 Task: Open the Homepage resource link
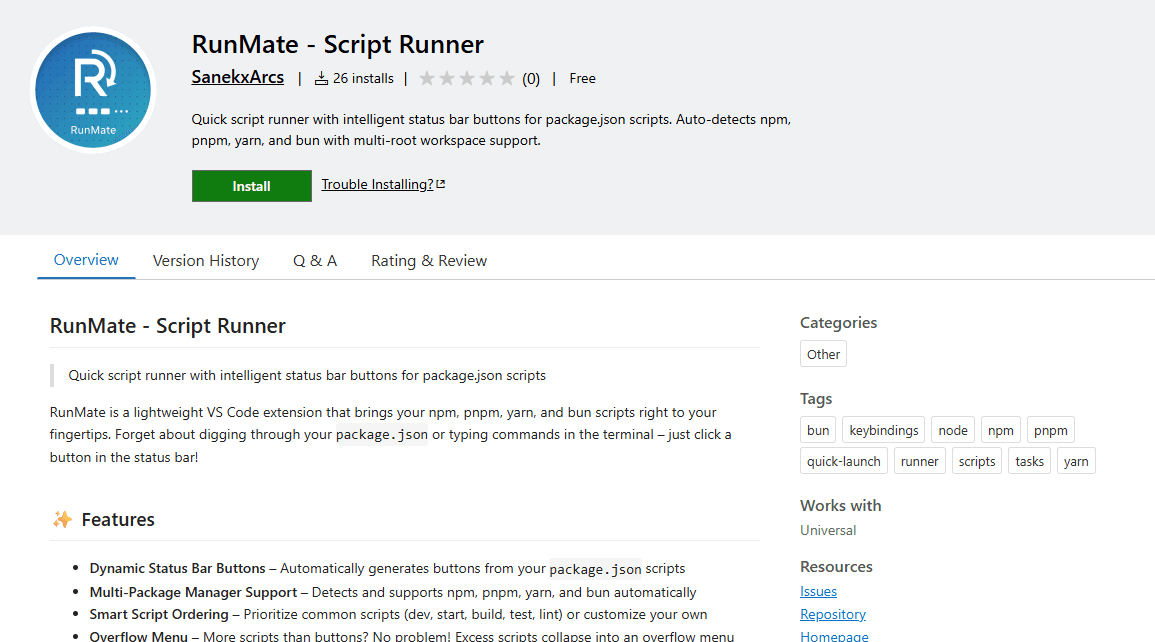click(x=835, y=635)
